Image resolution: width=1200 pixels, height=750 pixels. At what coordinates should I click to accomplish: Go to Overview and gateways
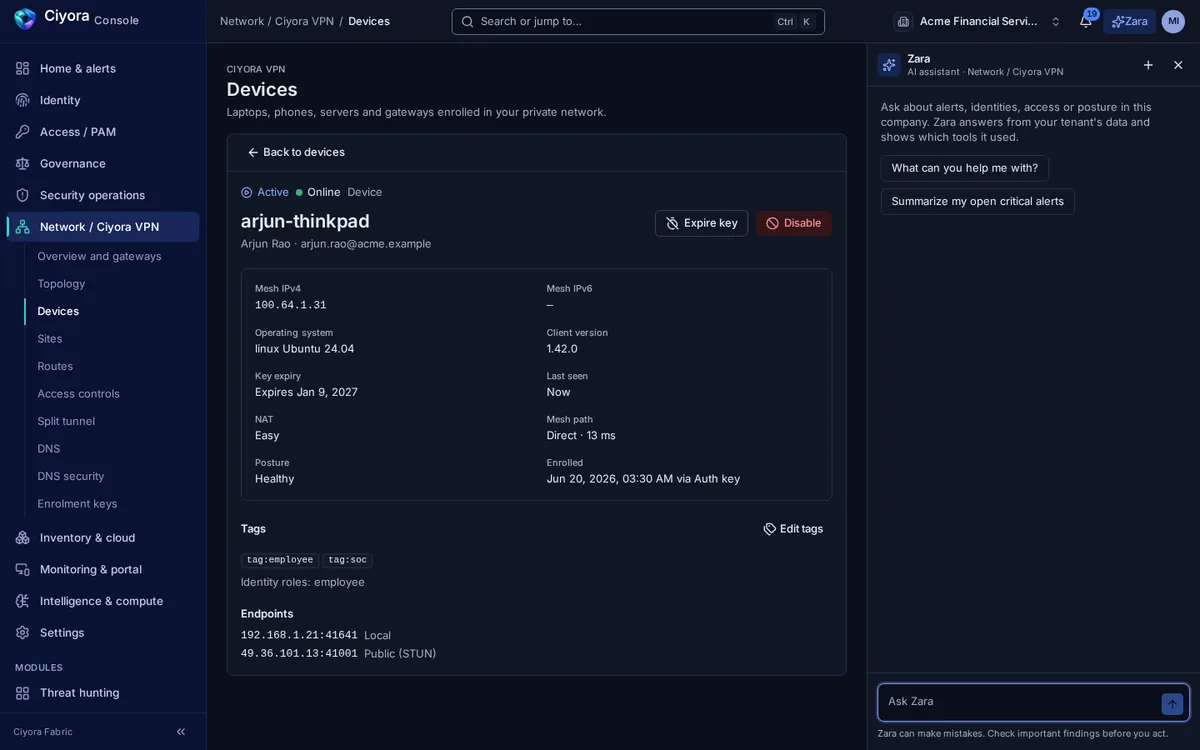tap(111, 256)
